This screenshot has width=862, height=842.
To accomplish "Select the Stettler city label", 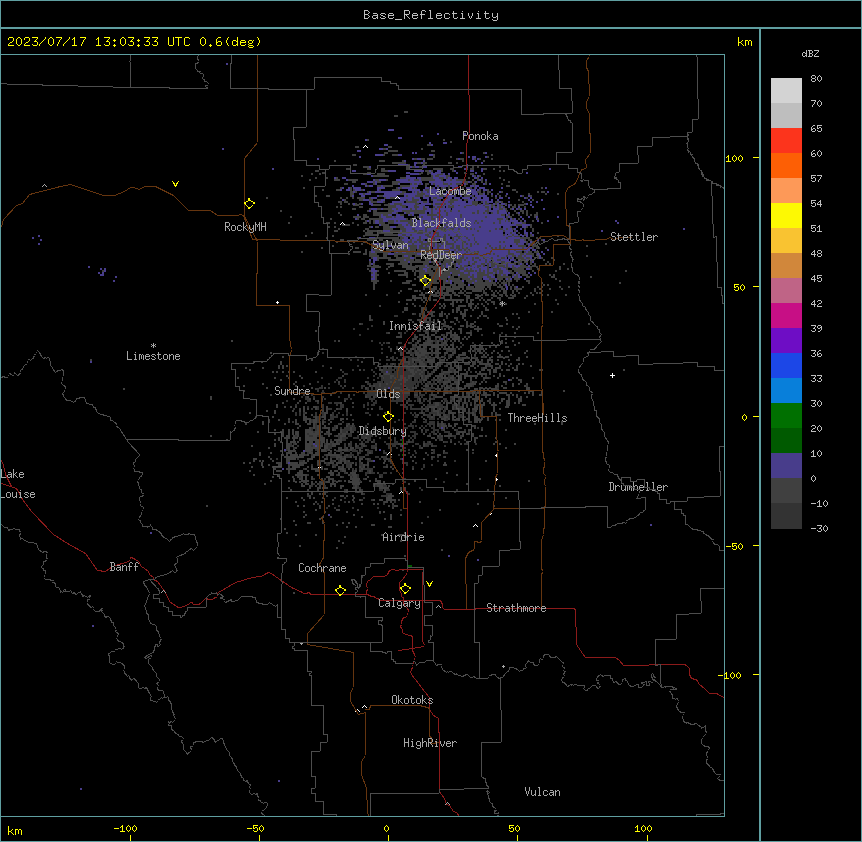I will click(634, 237).
